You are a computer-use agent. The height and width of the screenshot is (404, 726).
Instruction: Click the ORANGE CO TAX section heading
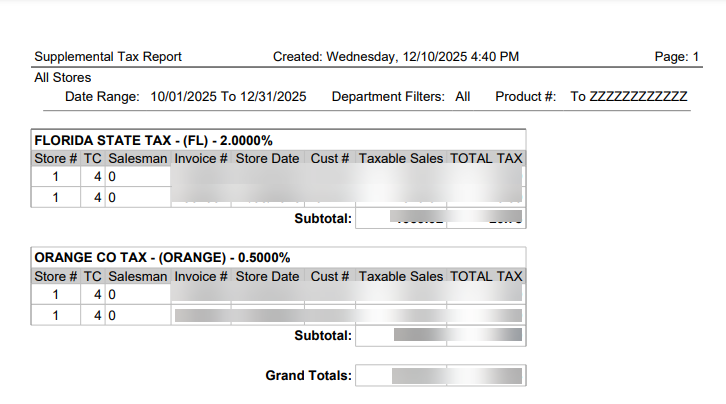[x=163, y=257]
